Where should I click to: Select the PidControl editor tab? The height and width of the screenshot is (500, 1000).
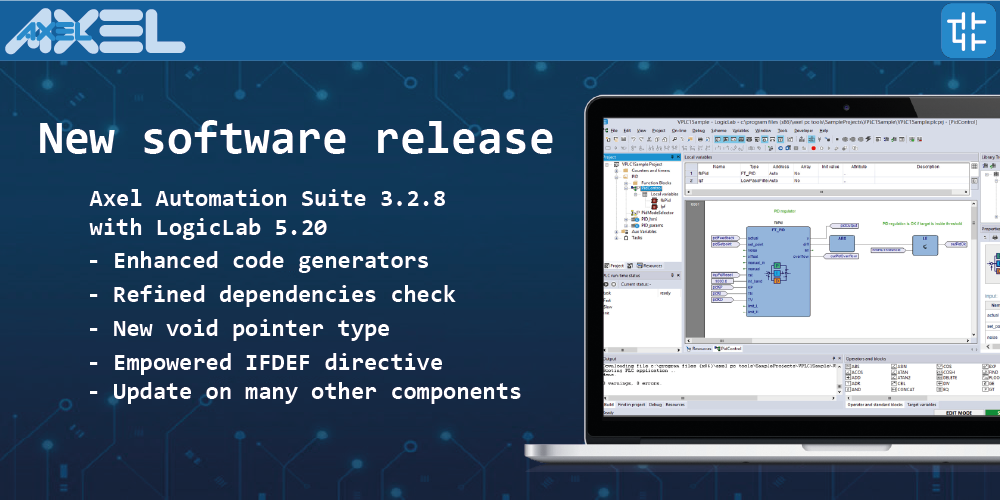click(728, 349)
